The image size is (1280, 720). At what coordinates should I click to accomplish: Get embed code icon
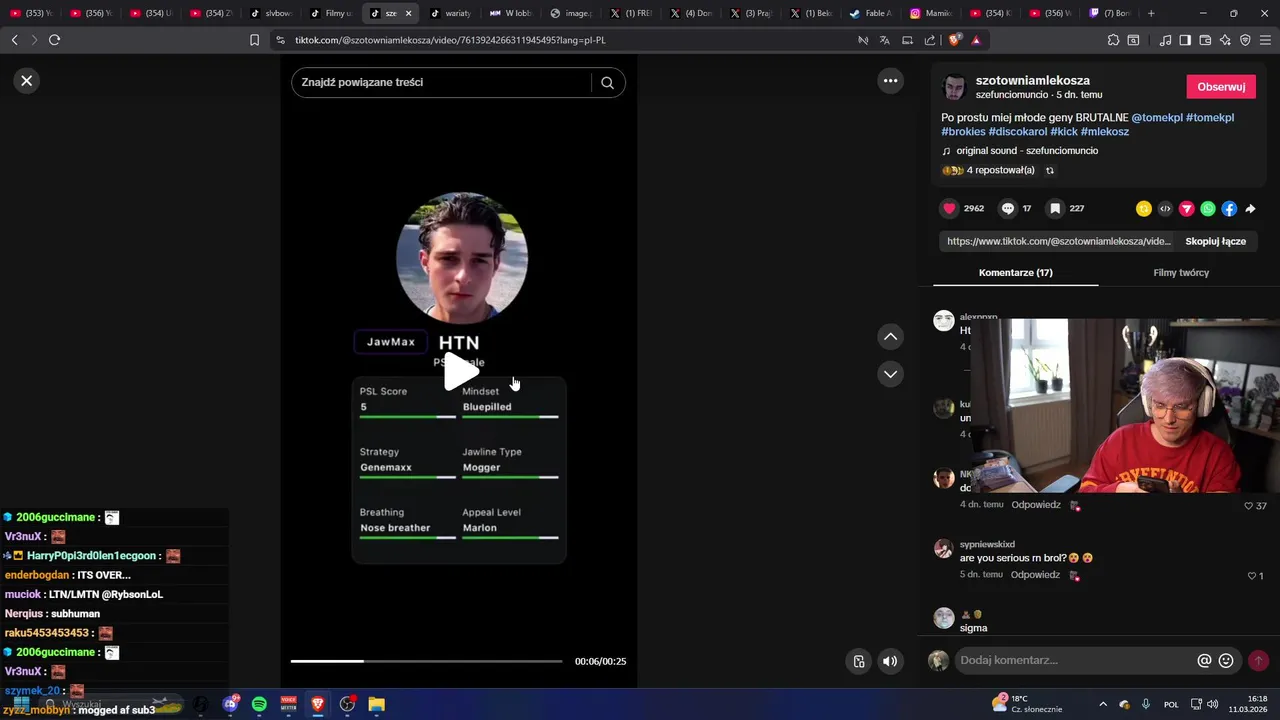click(x=1165, y=209)
